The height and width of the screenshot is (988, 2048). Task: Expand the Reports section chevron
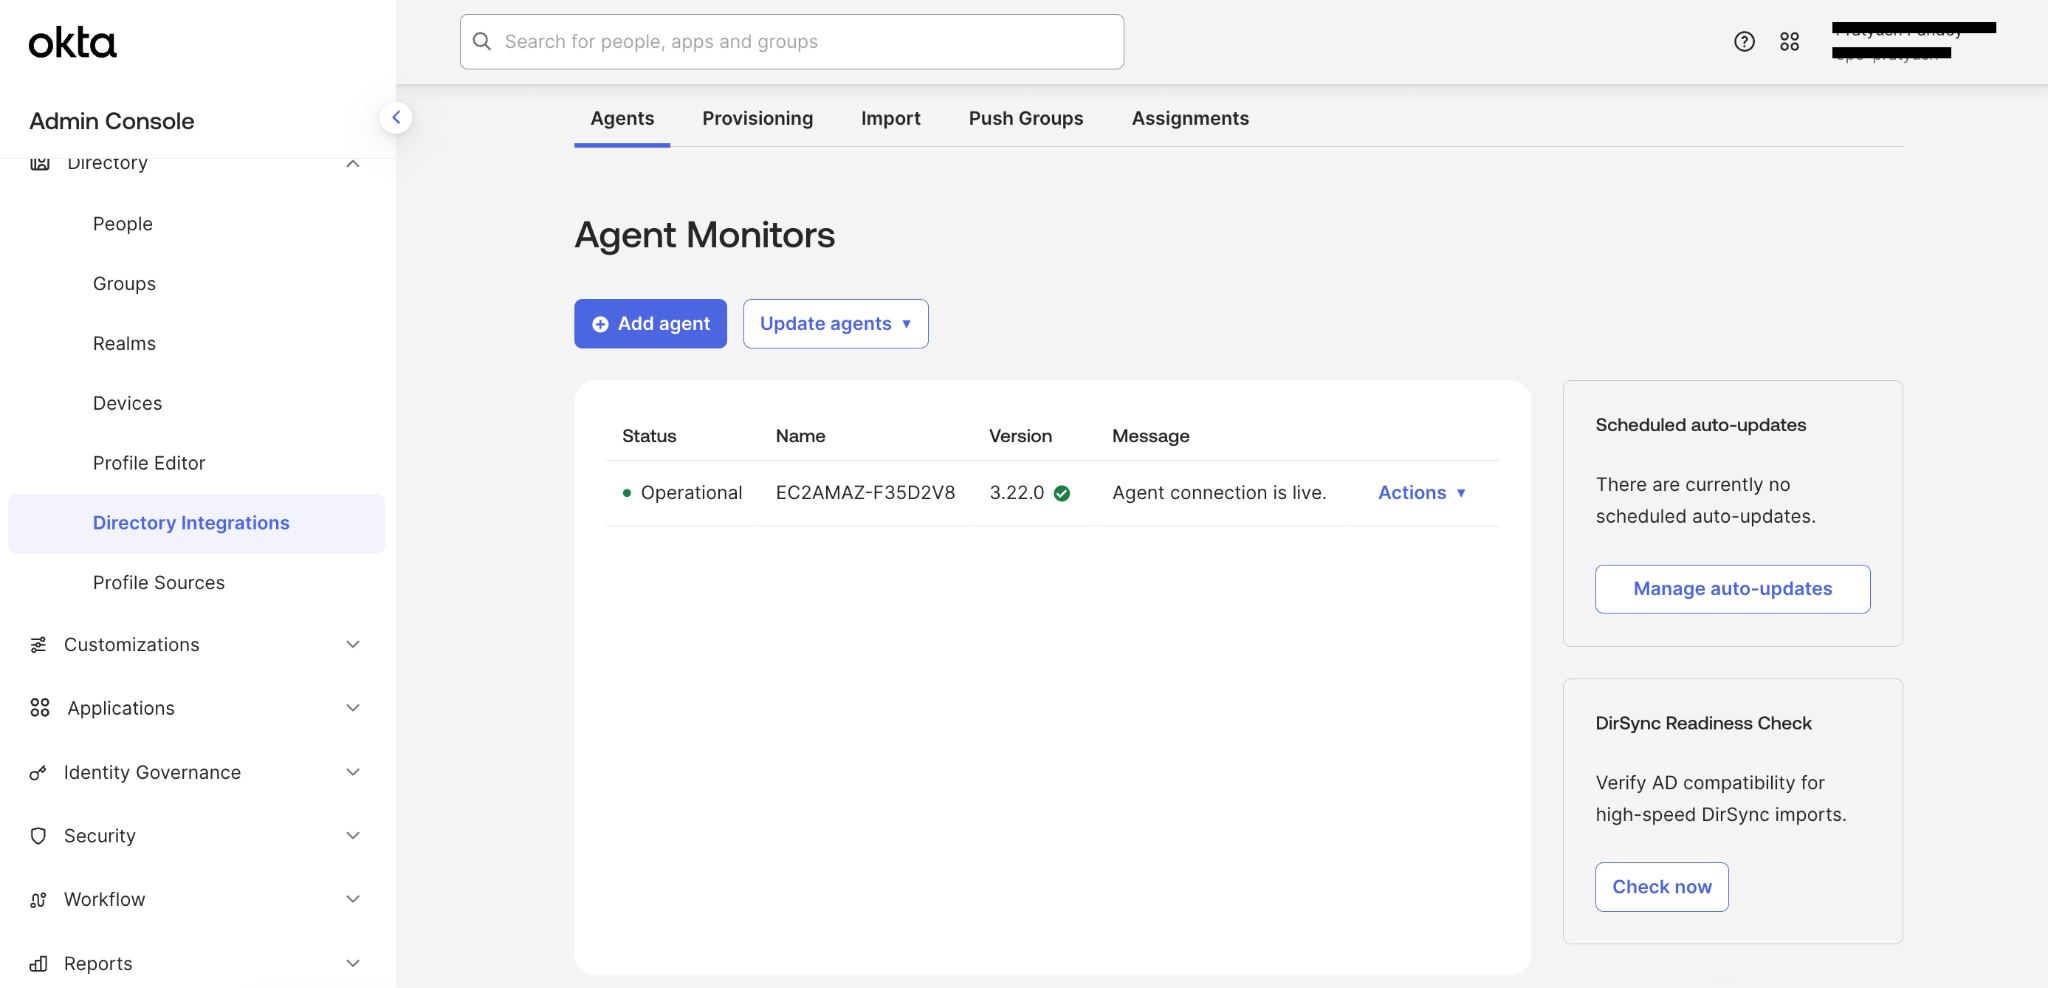(x=353, y=963)
